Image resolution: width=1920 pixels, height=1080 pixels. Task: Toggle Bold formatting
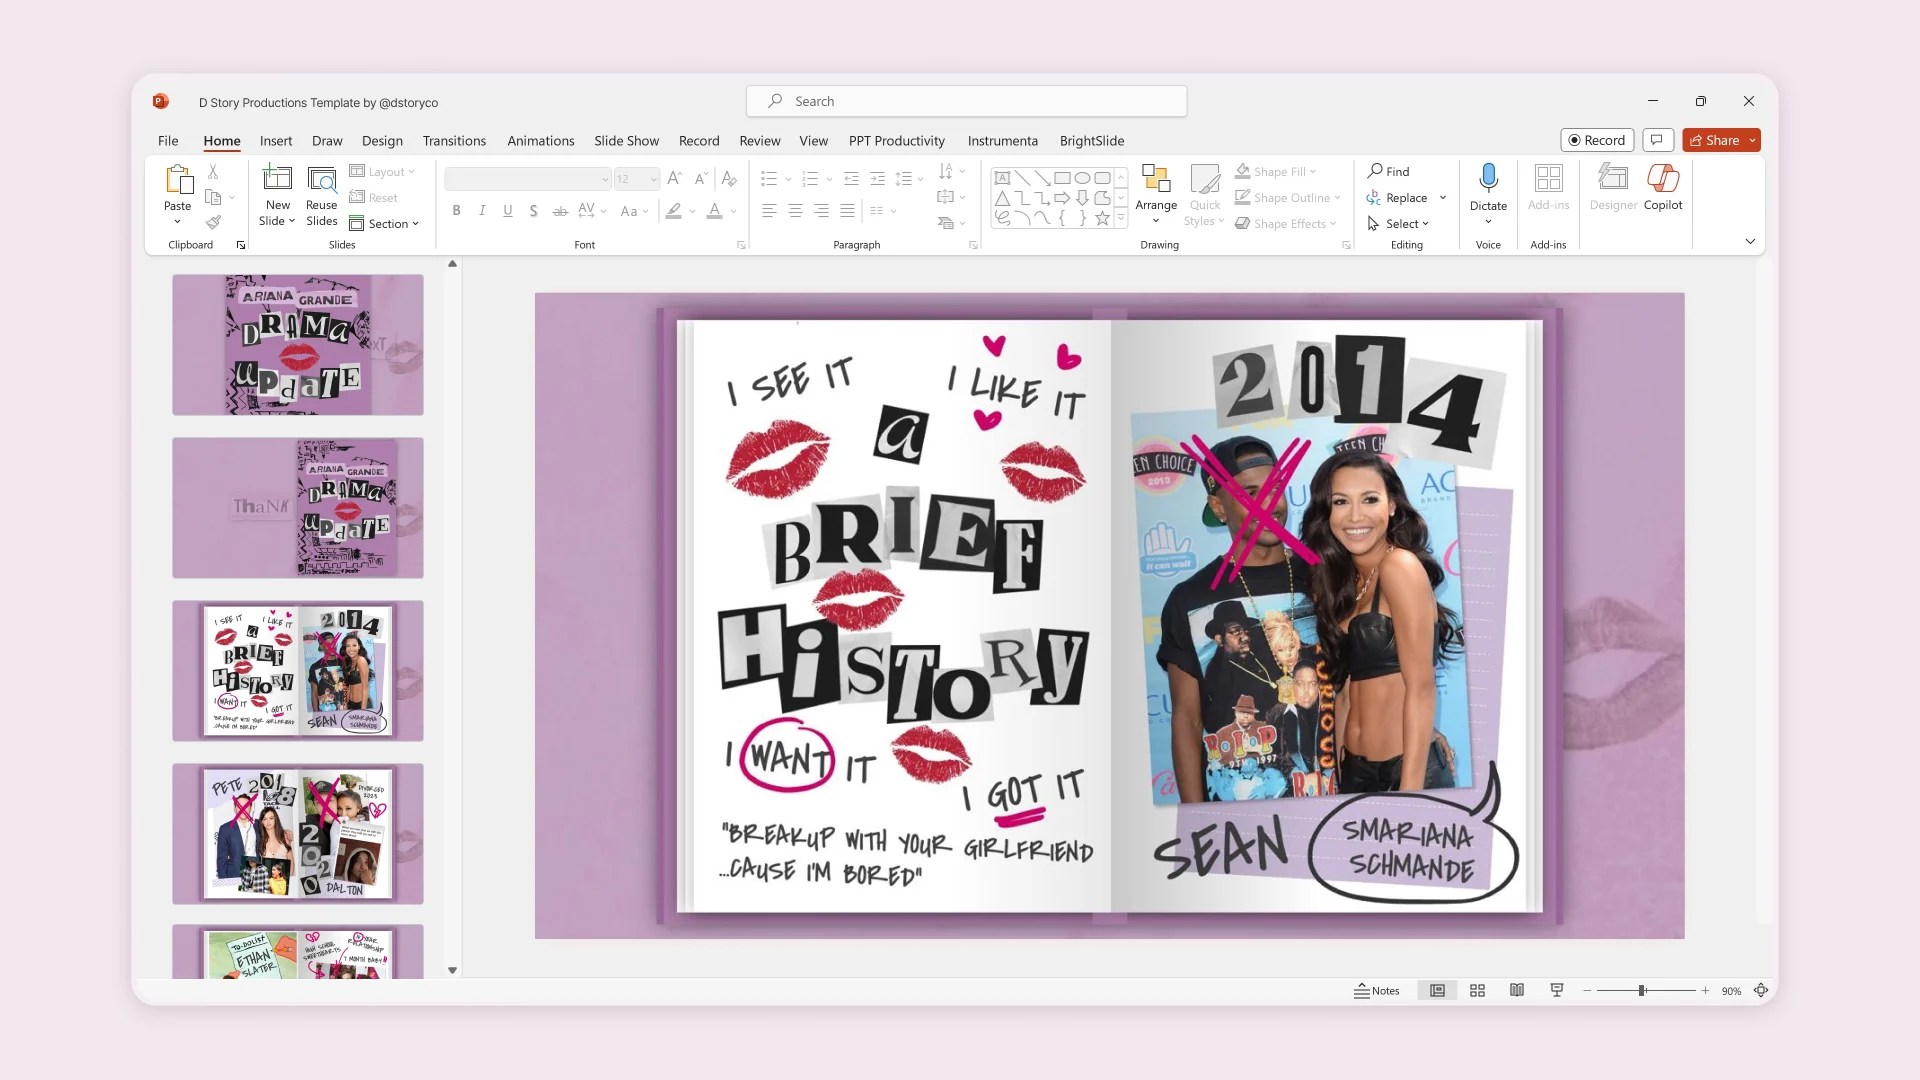[456, 211]
